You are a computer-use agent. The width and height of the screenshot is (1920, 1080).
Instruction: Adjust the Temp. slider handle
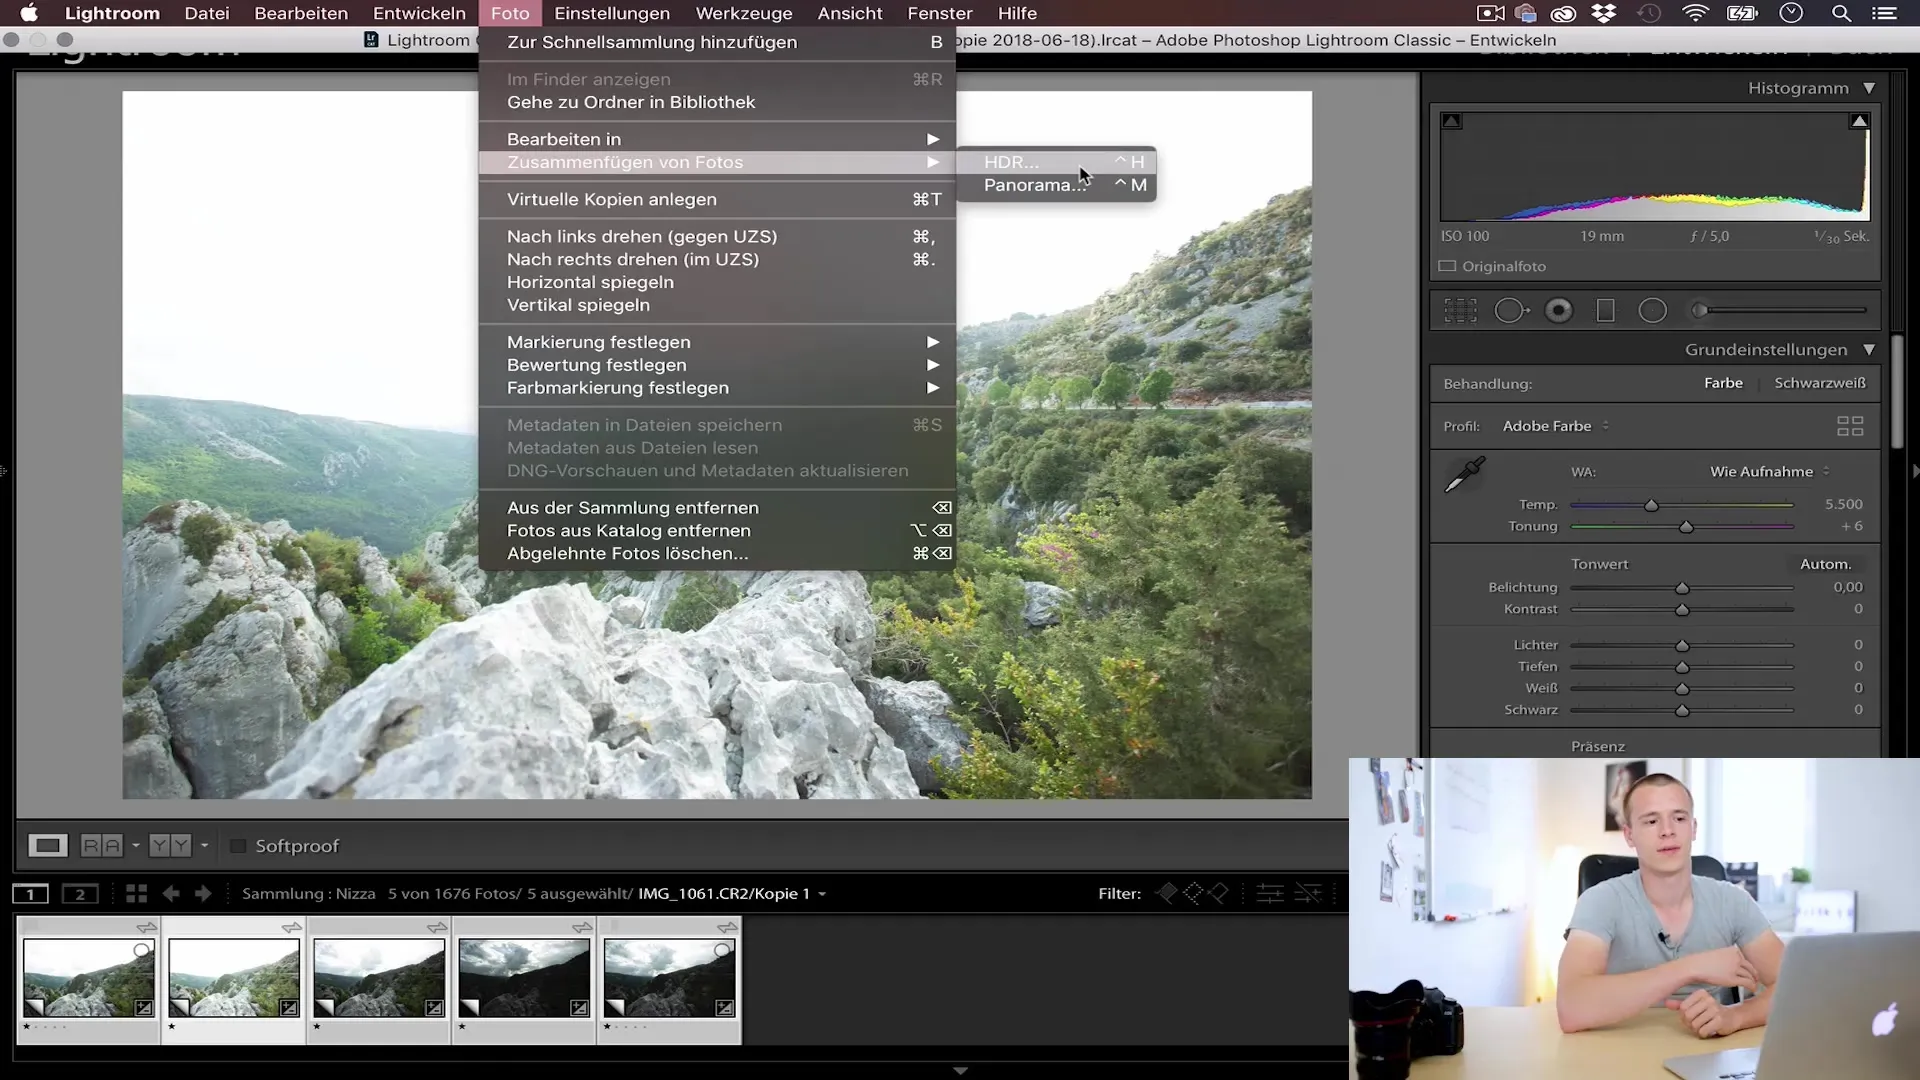pyautogui.click(x=1652, y=505)
